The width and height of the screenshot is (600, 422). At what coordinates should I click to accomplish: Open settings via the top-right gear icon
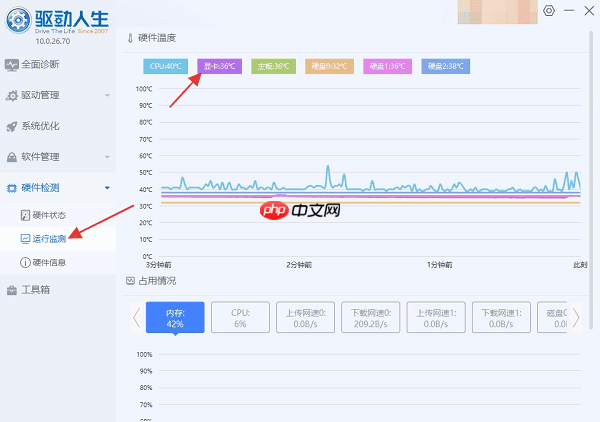[548, 11]
